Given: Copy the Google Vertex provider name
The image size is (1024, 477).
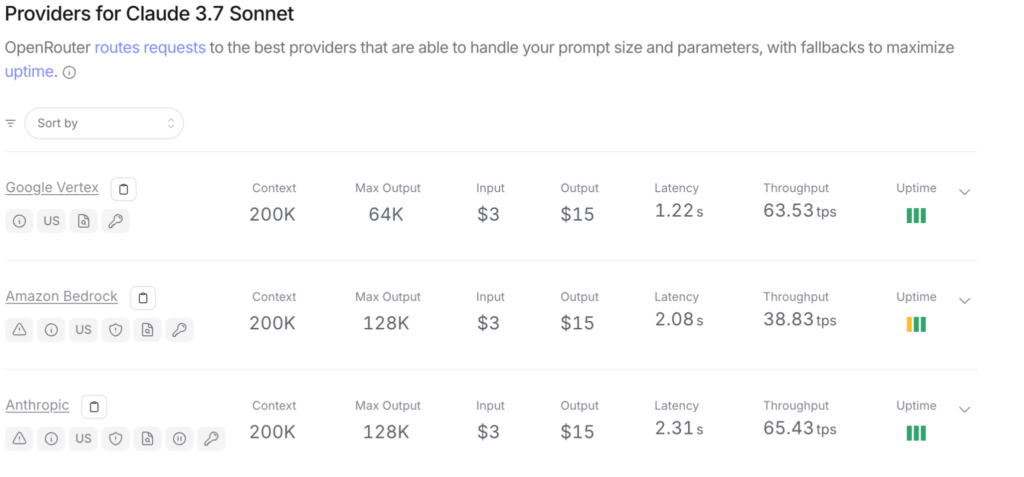Looking at the screenshot, I should click(123, 189).
